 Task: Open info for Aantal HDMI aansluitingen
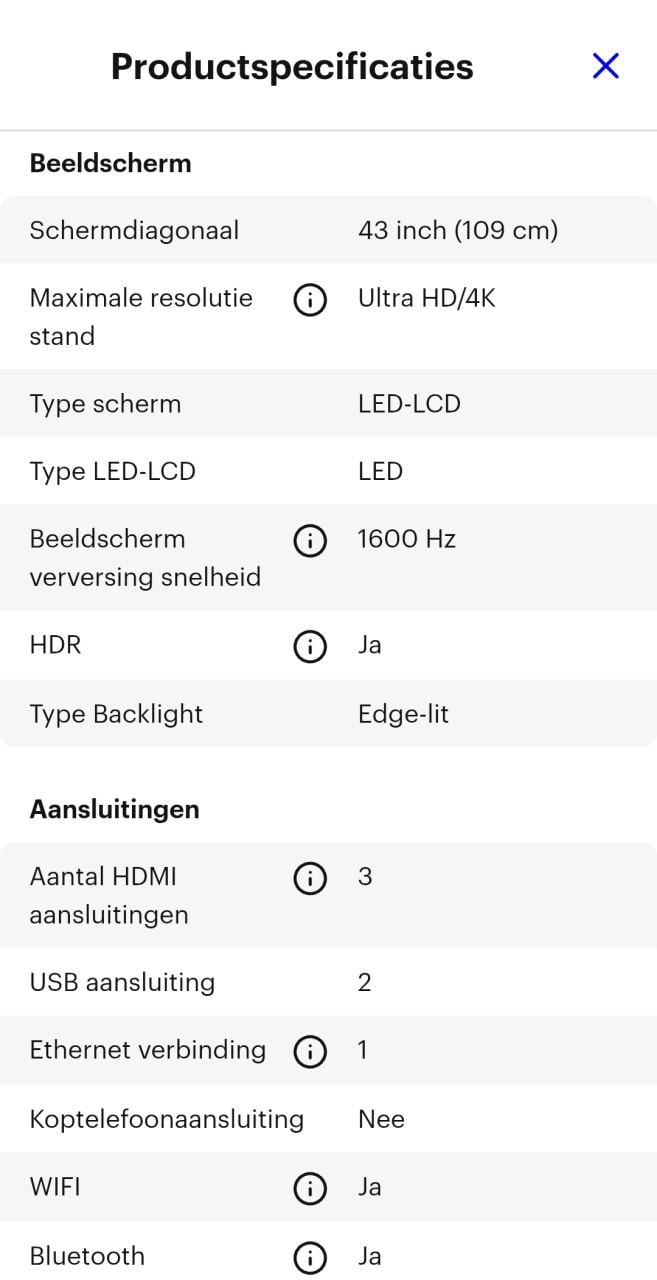click(x=310, y=879)
